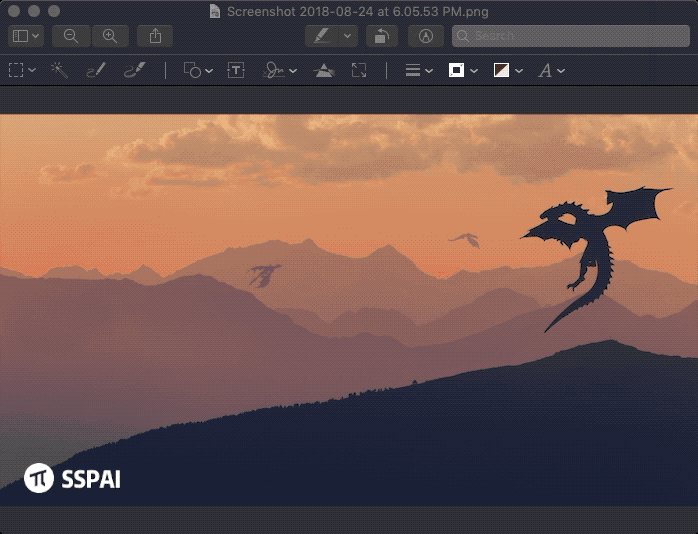Focus the Search field
This screenshot has width=698, height=534.
568,36
